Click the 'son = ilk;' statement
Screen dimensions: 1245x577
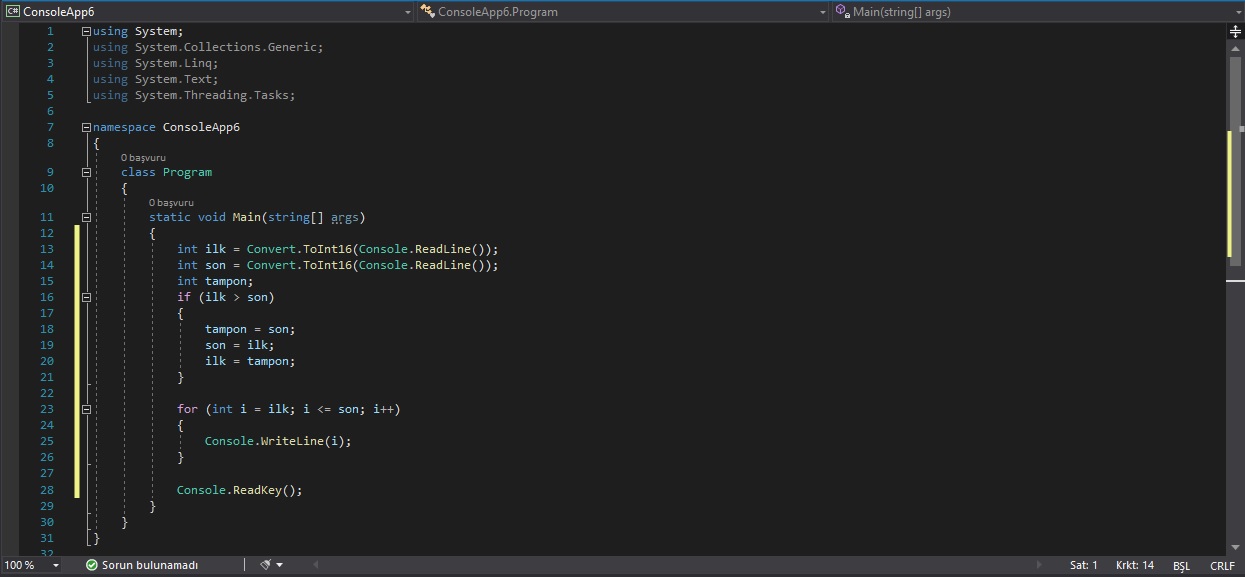click(x=239, y=345)
